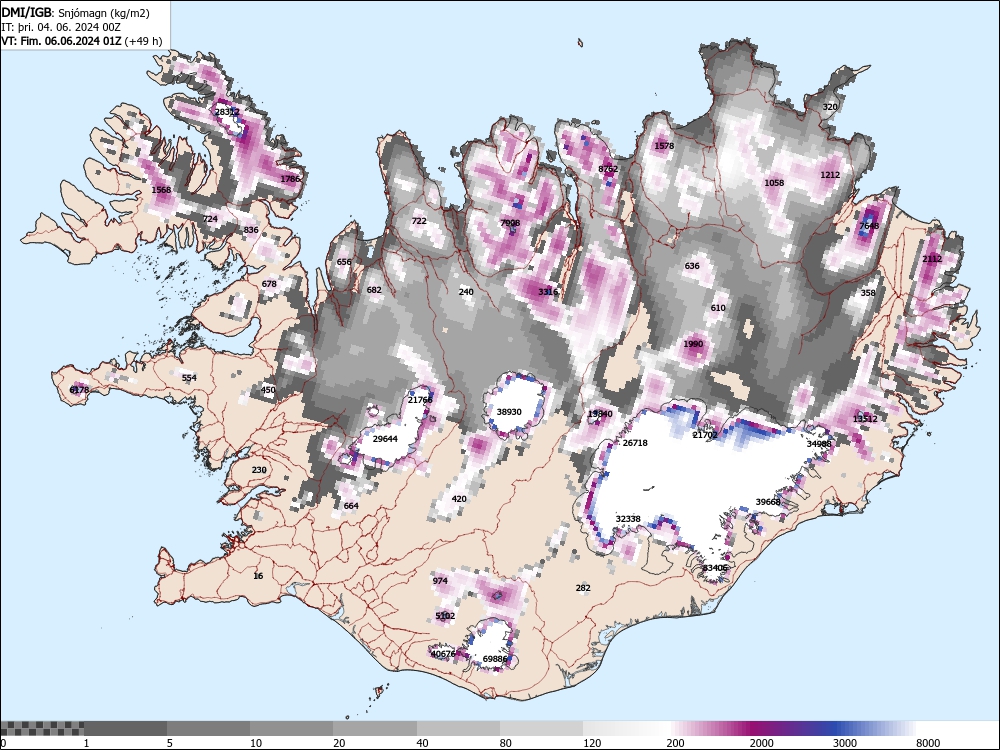Image resolution: width=1000 pixels, height=750 pixels.
Task: Select the dark gray 1 to 5 legend segment
Action: point(126,729)
